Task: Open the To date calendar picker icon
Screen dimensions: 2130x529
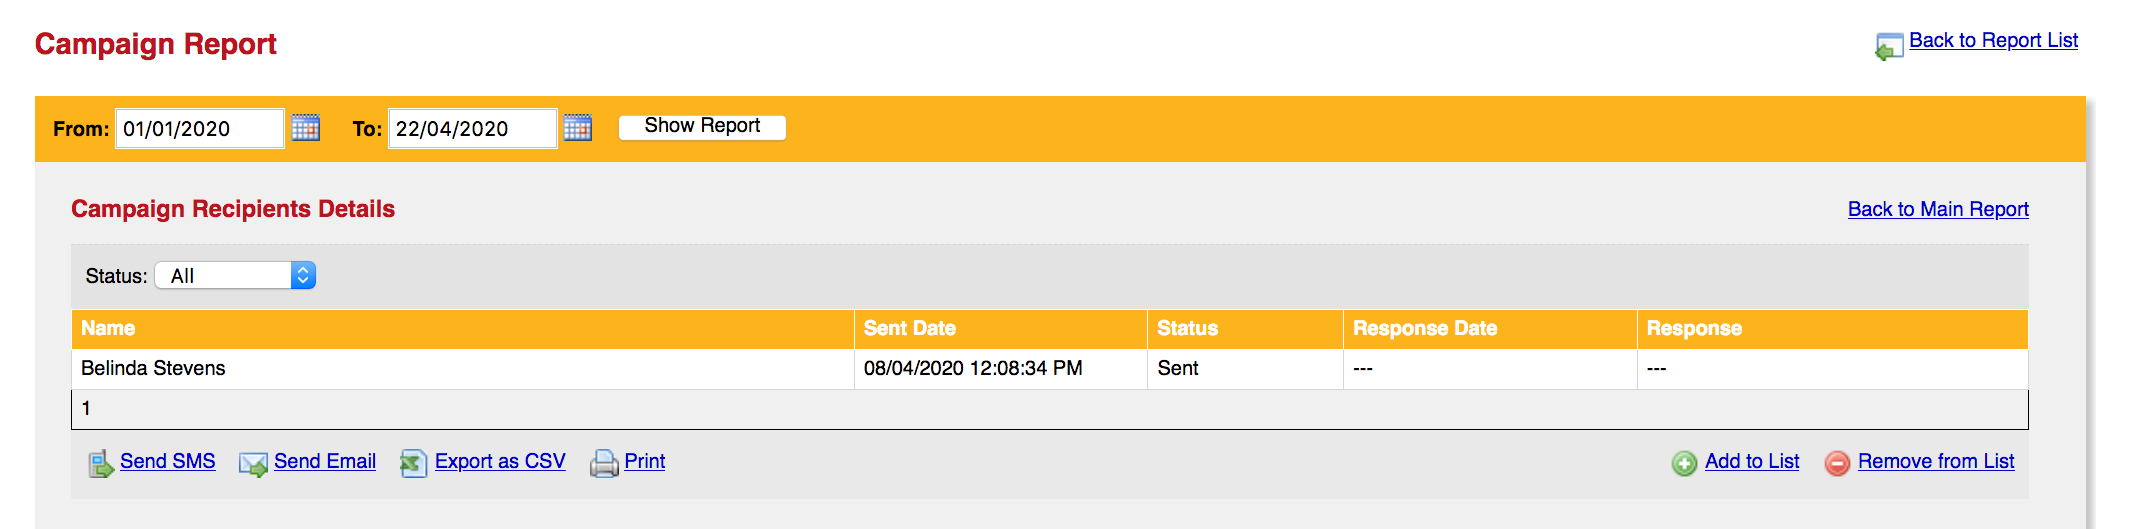Action: [x=578, y=128]
